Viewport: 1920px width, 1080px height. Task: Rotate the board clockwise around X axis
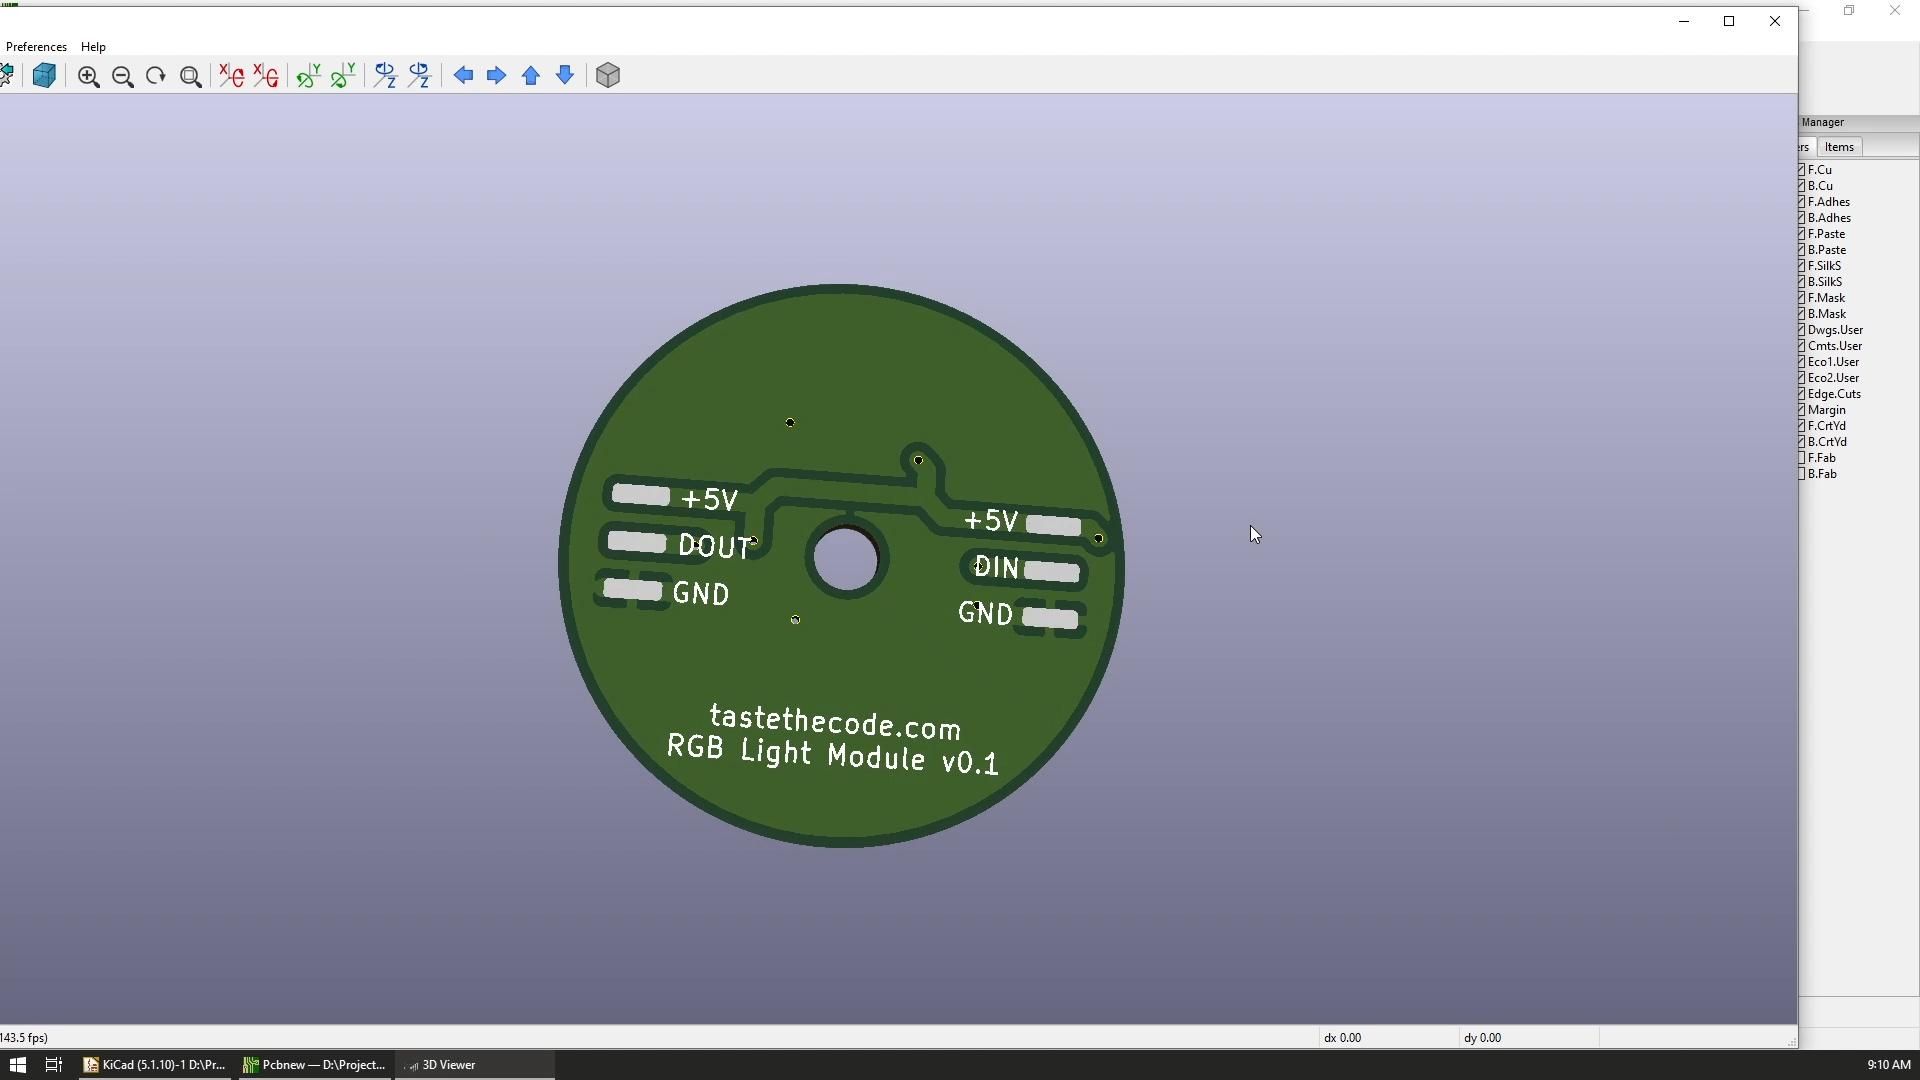click(x=230, y=75)
